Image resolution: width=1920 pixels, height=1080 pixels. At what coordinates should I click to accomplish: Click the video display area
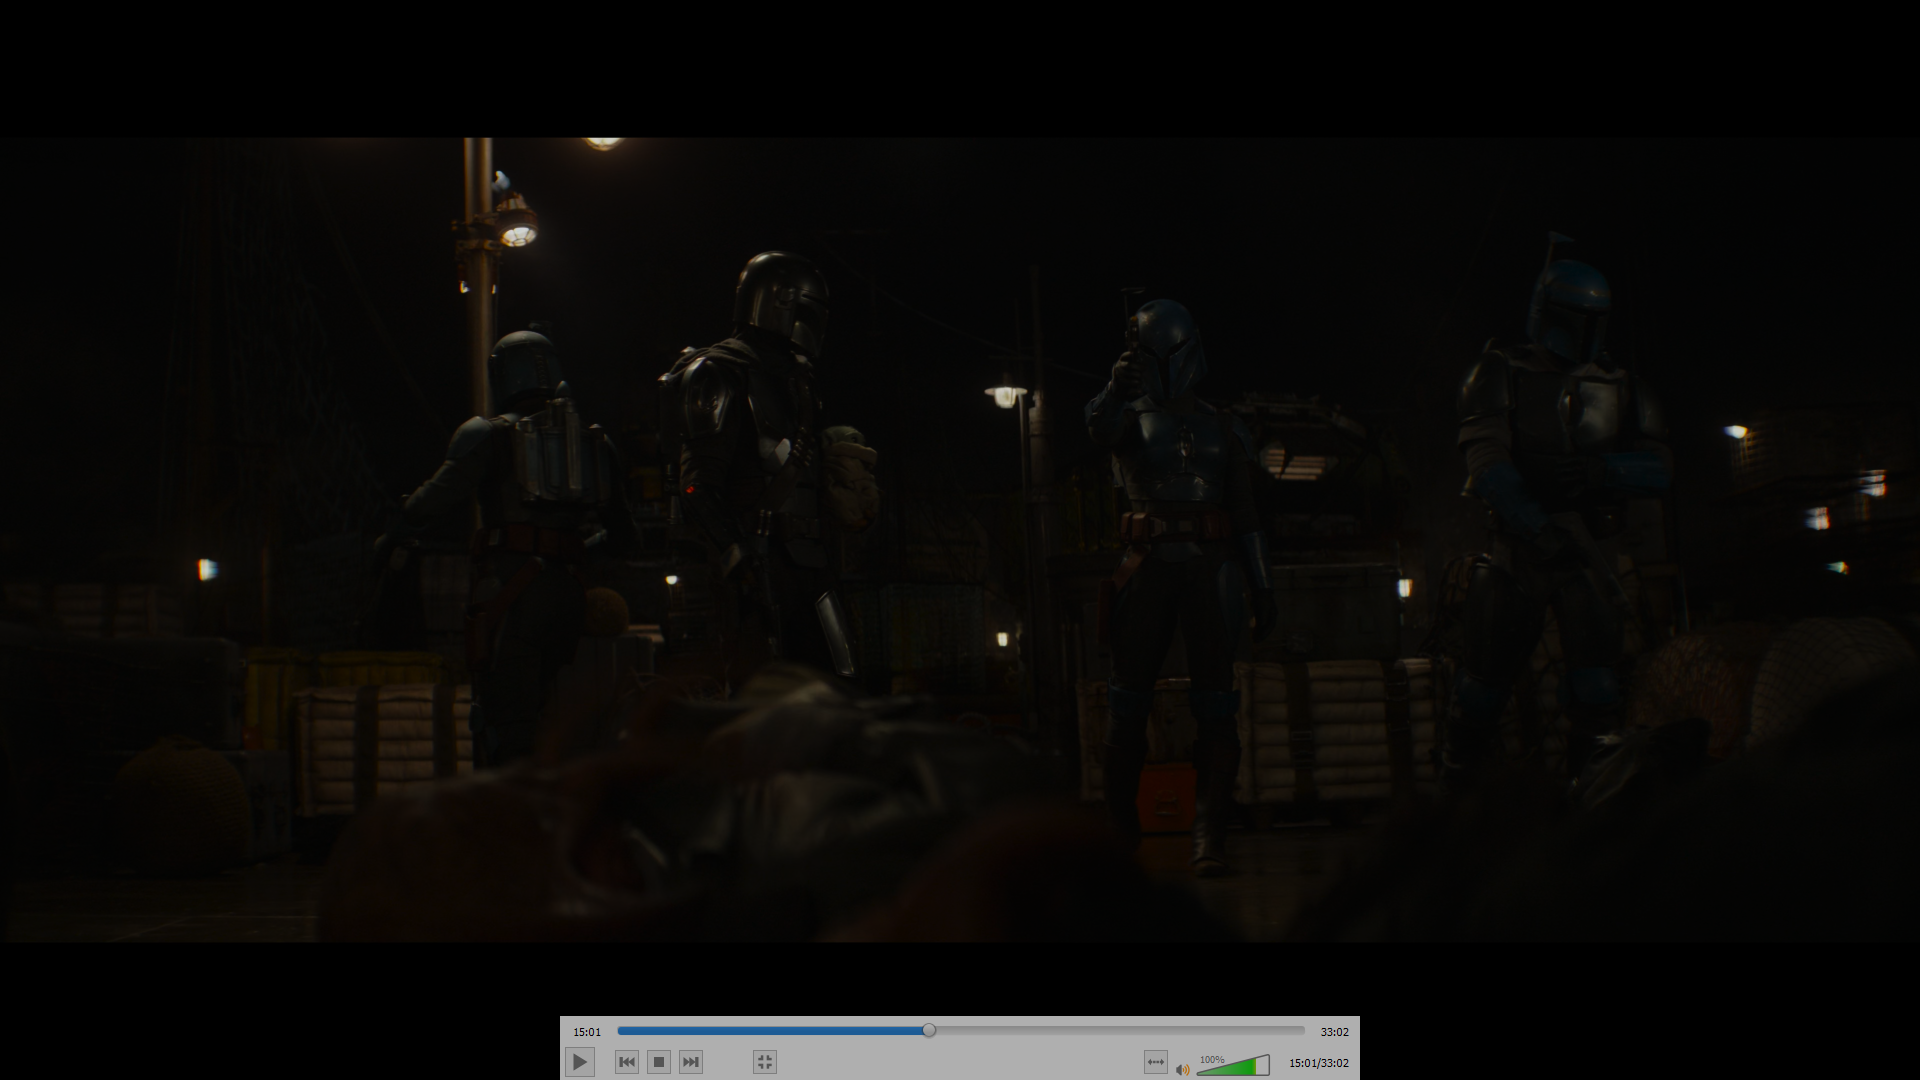click(x=960, y=540)
